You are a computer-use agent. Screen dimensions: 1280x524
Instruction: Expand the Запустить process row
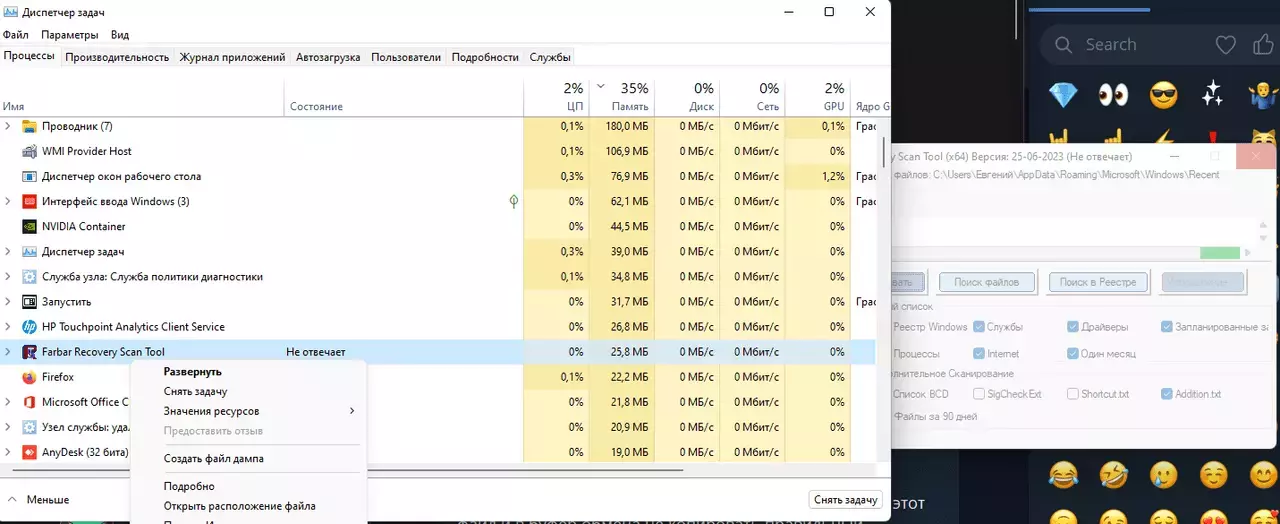coord(8,301)
